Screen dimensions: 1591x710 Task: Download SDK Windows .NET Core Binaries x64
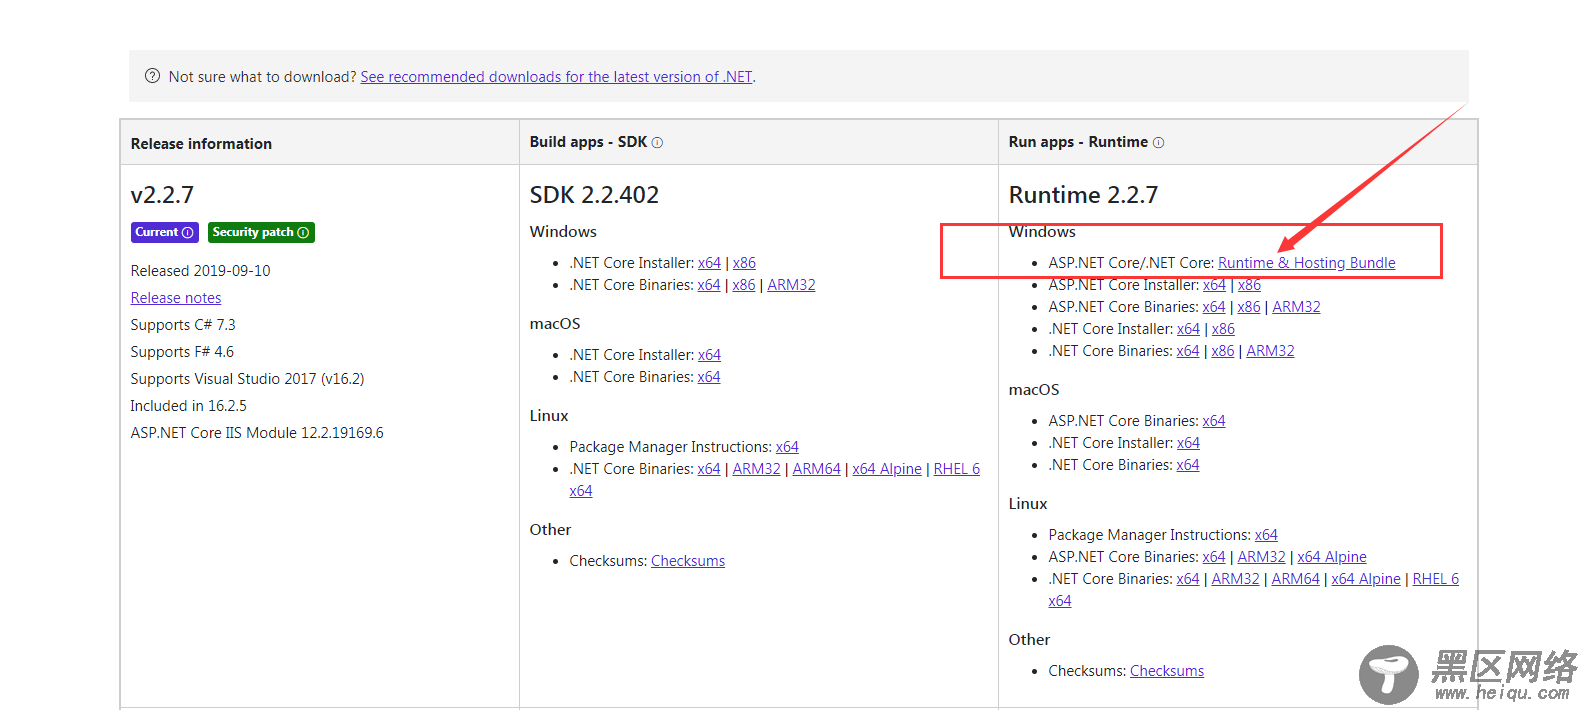click(x=709, y=285)
